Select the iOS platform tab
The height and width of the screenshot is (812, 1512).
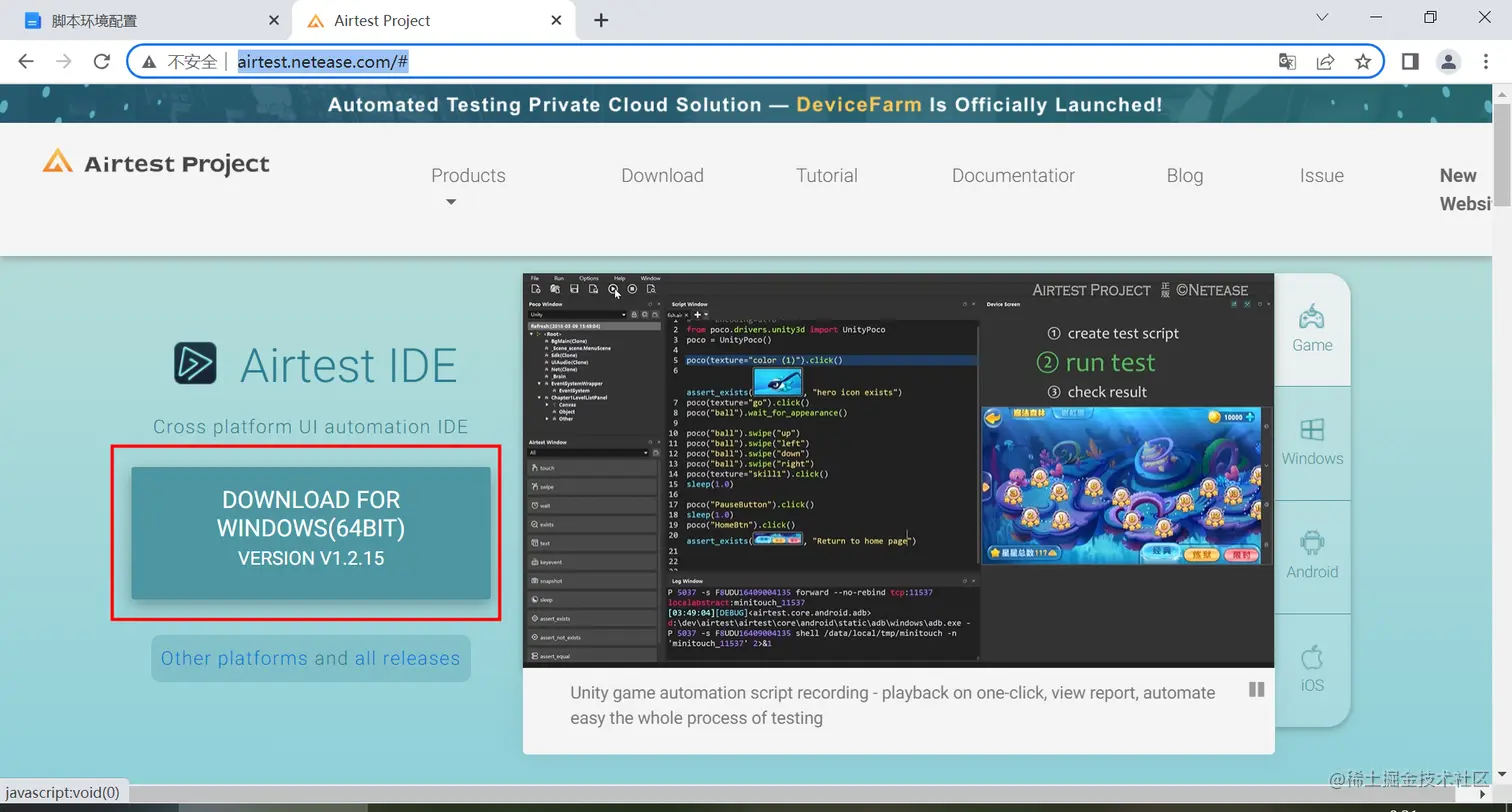click(x=1312, y=670)
